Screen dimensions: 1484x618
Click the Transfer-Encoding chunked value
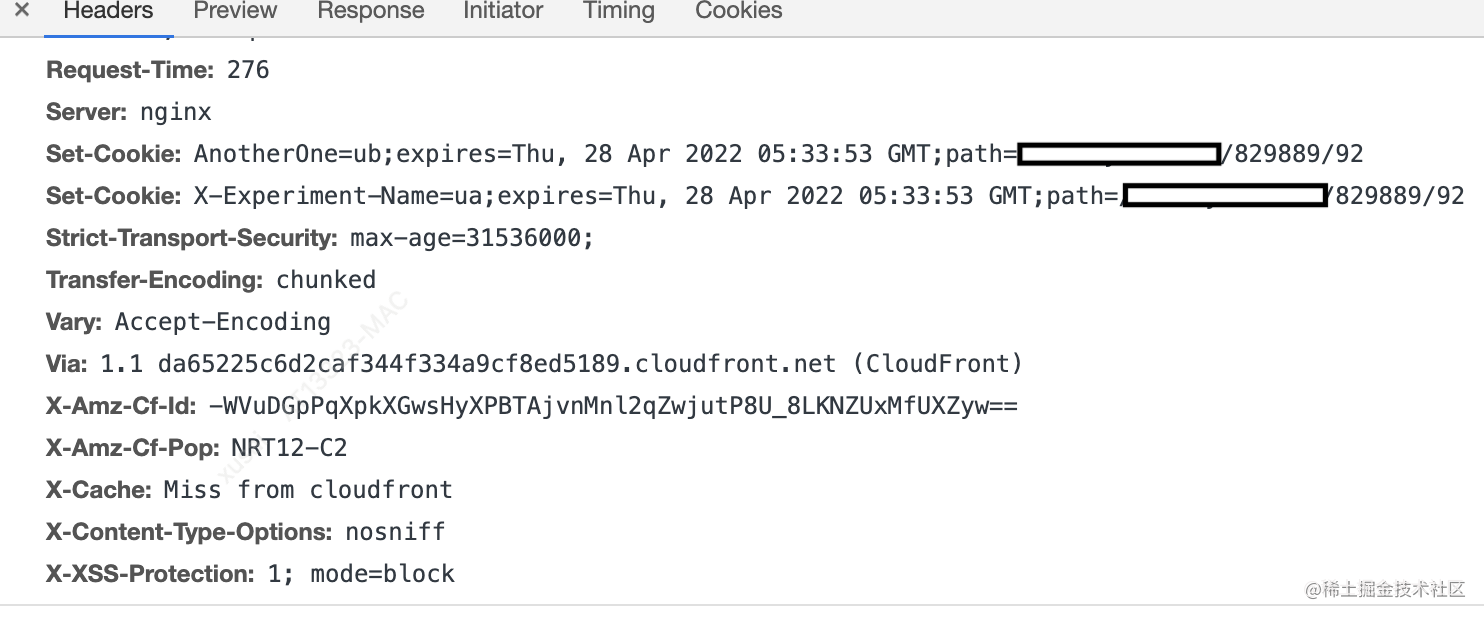point(326,280)
